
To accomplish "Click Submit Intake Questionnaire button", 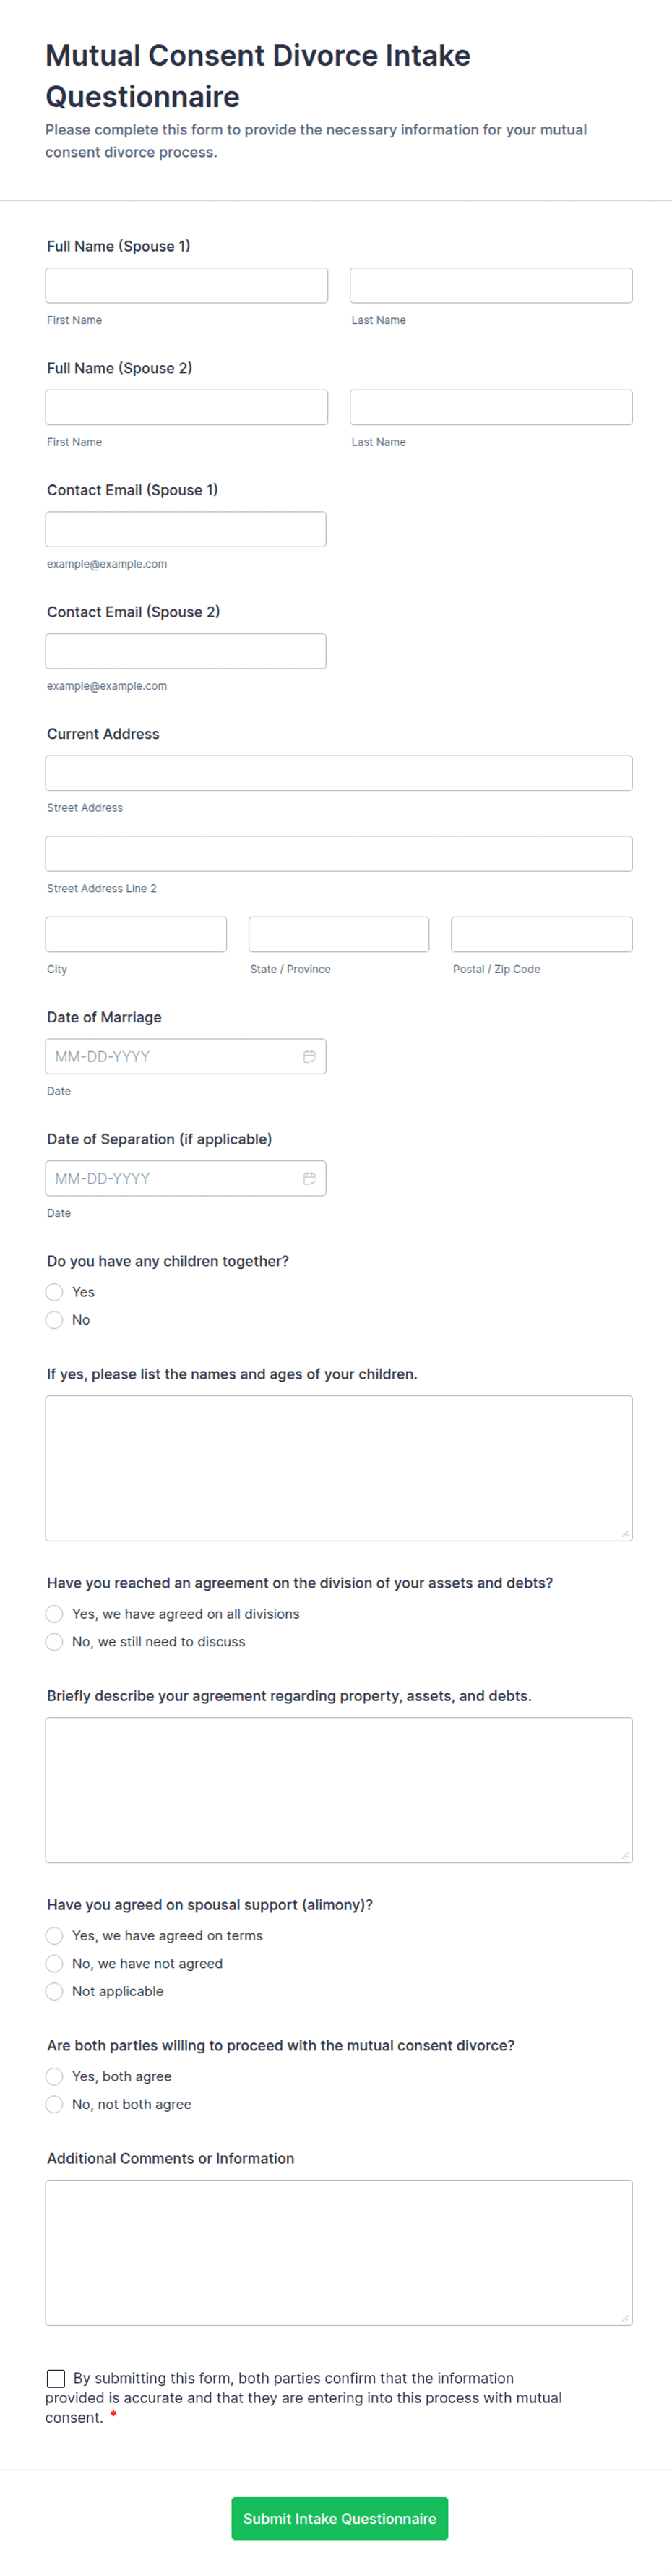I will (339, 2518).
